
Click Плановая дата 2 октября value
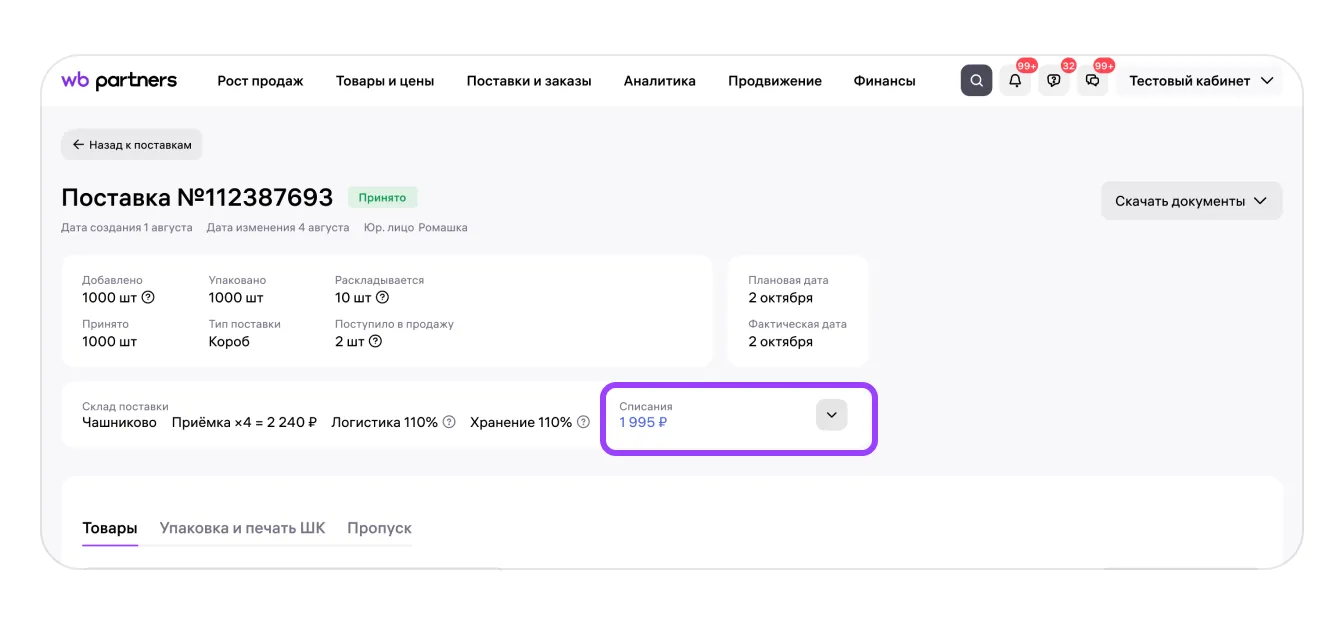coord(781,297)
